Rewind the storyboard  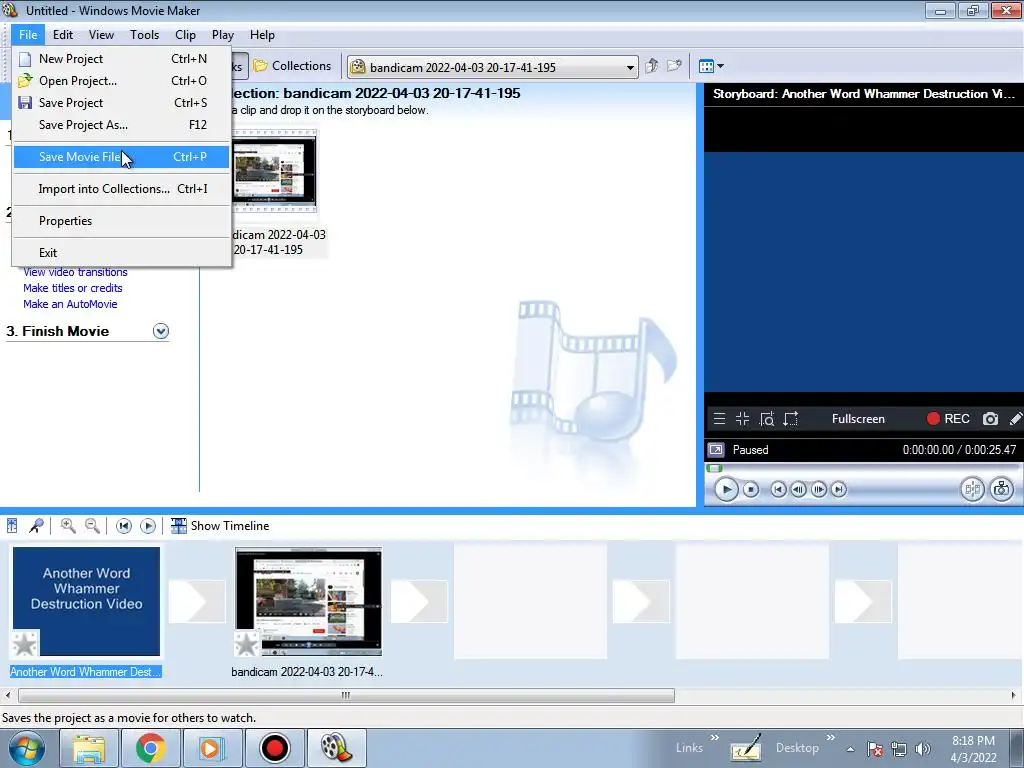(123, 526)
